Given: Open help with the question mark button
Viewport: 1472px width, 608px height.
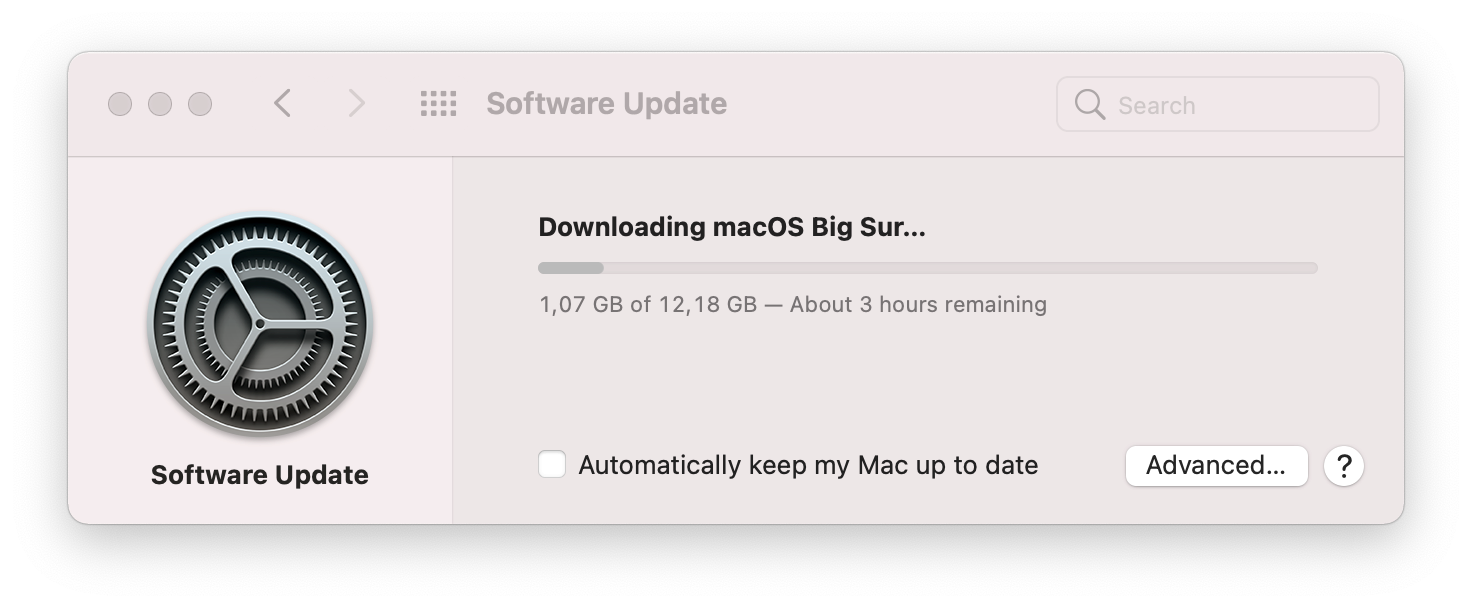Looking at the screenshot, I should pos(1344,466).
